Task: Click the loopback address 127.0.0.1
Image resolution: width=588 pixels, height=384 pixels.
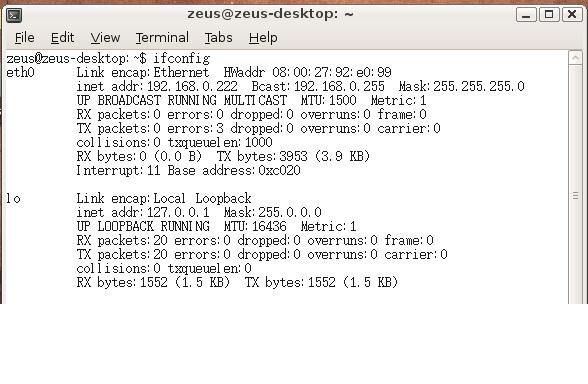Action: (x=178, y=212)
